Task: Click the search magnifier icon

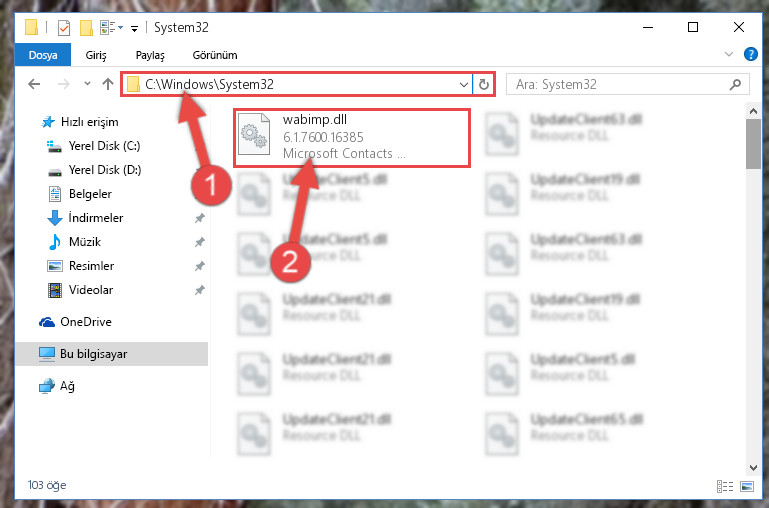Action: pos(735,84)
